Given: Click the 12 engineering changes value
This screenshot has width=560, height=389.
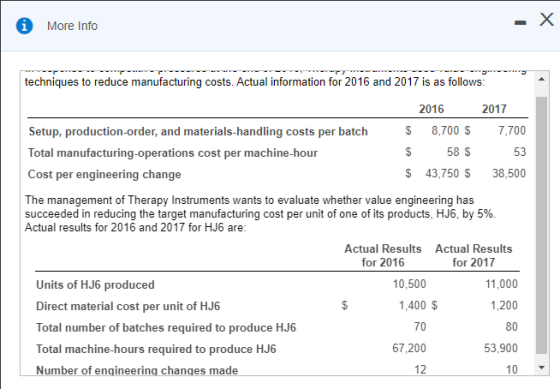Looking at the screenshot, I should 420,370.
